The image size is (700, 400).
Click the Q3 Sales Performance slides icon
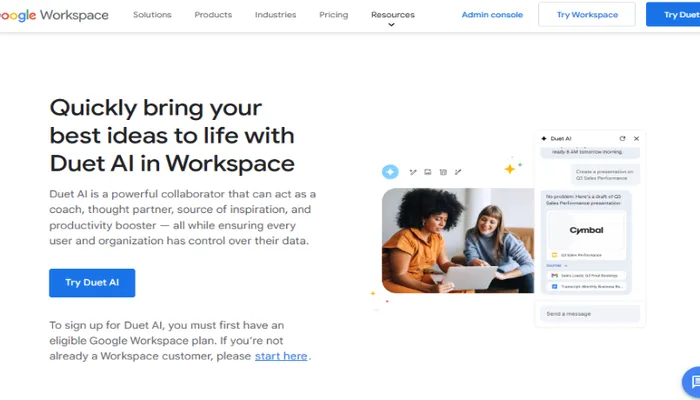(x=553, y=255)
